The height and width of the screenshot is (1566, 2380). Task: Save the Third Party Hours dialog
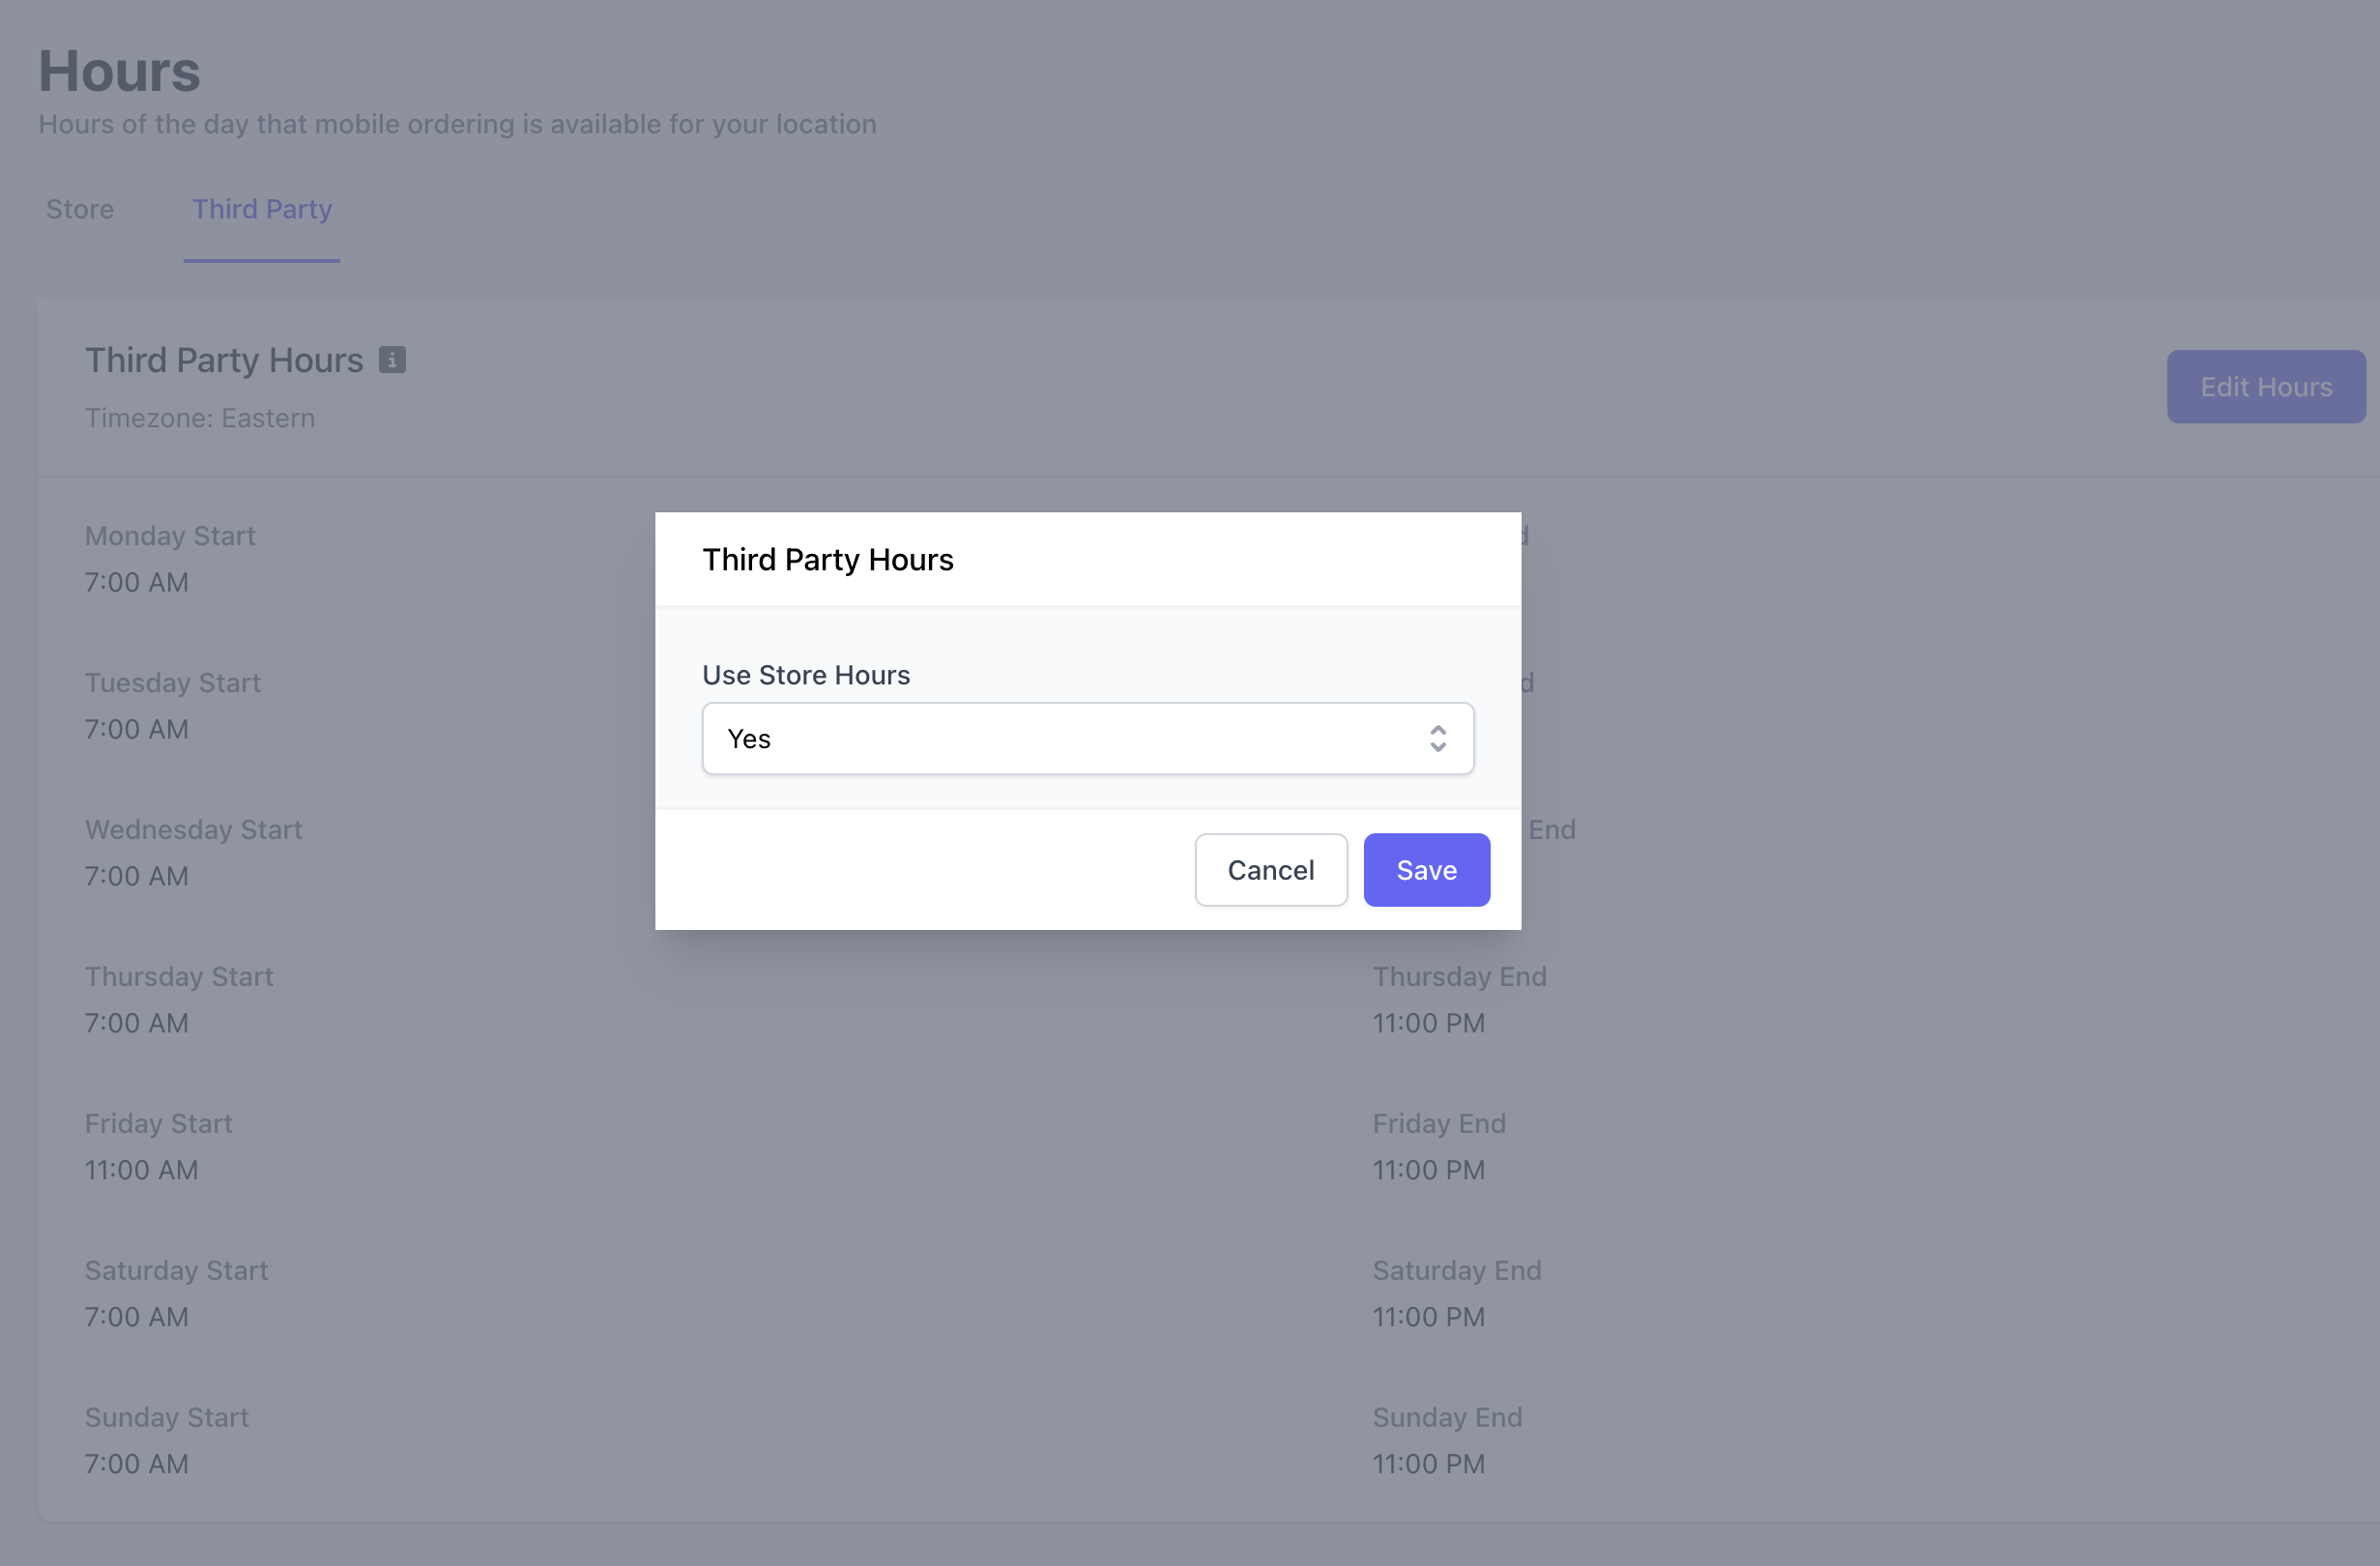[1426, 870]
